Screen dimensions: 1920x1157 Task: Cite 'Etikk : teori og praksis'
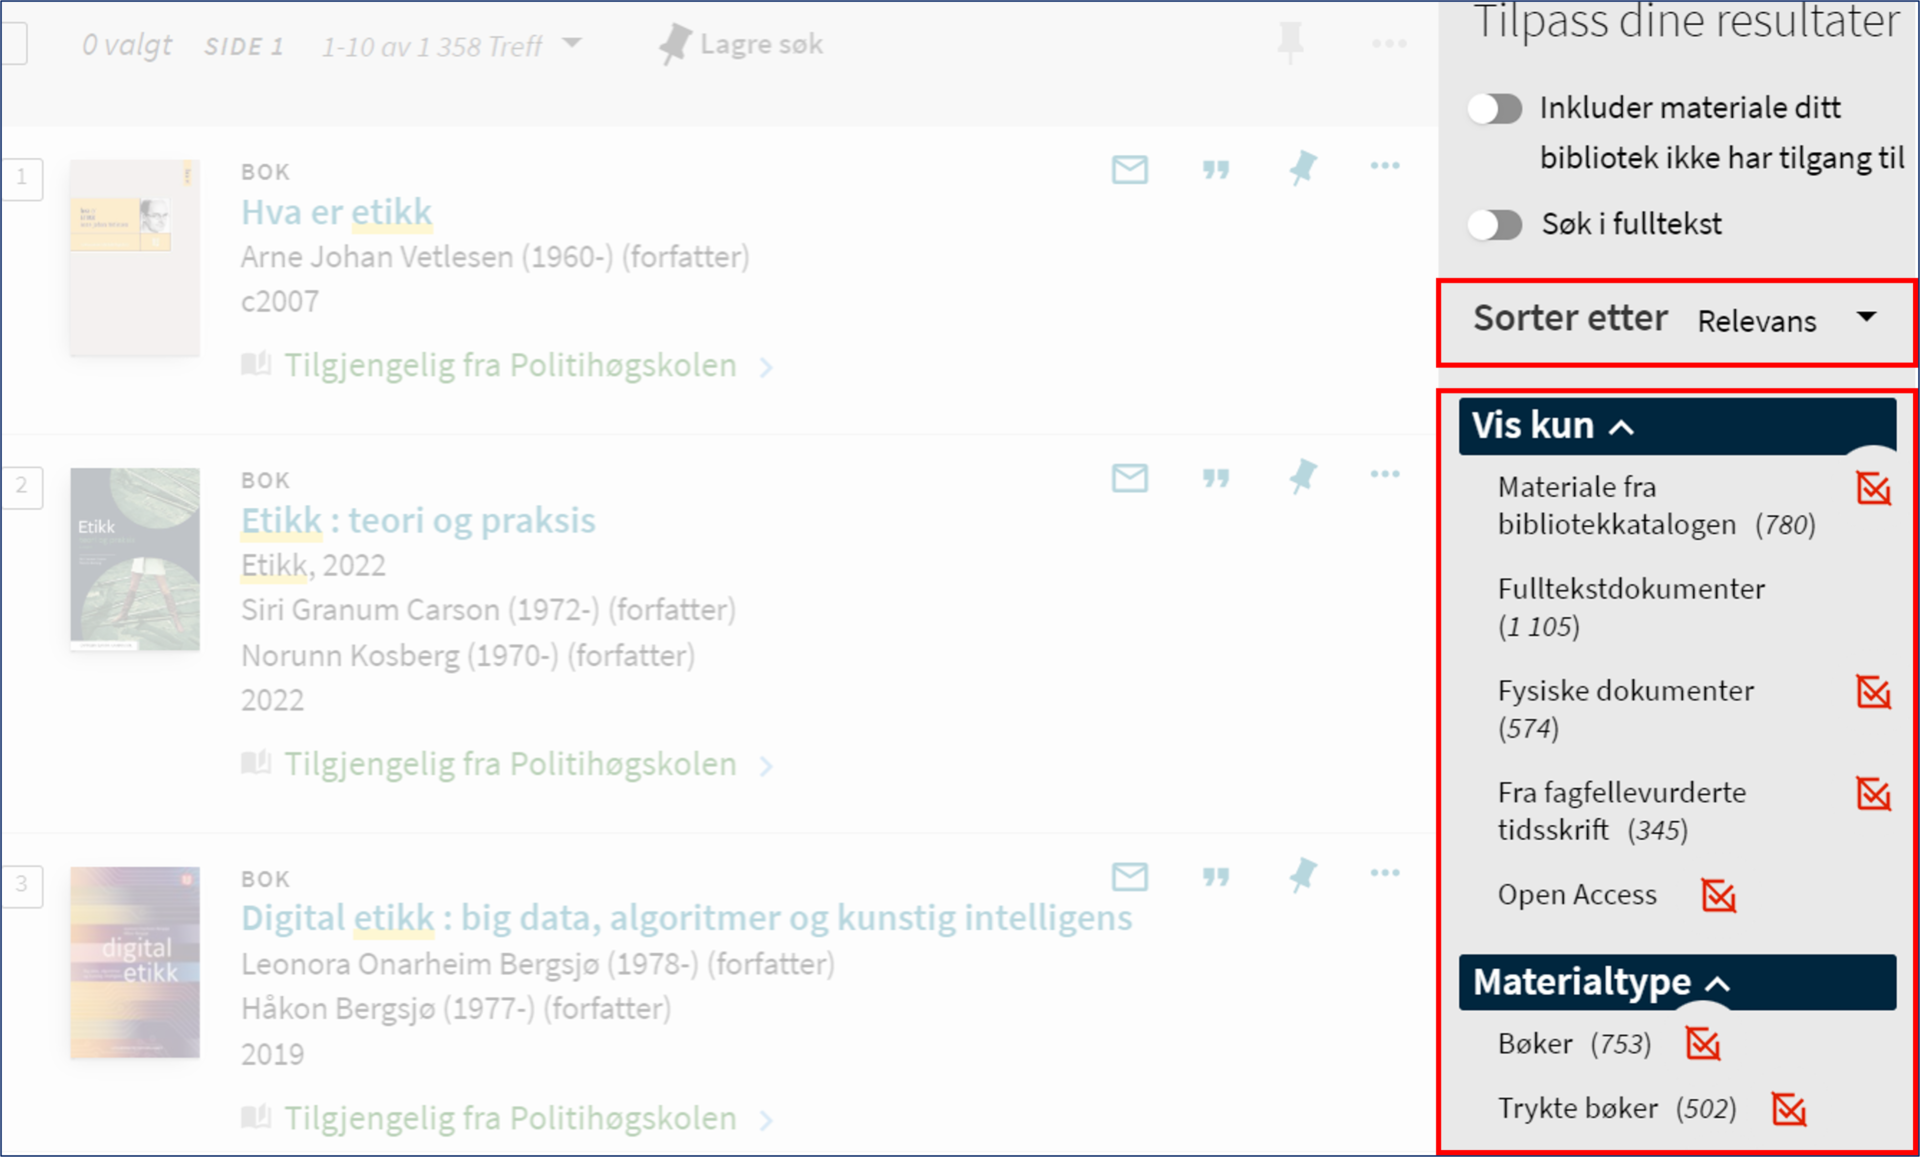click(x=1215, y=478)
